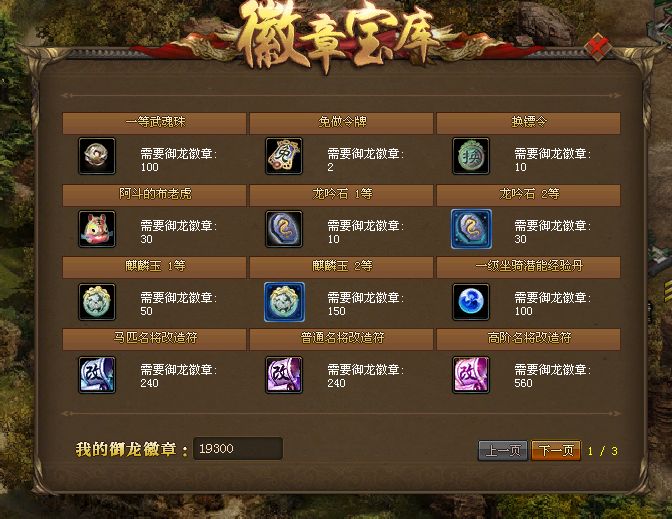Select the 一等武魂珠 pearl icon
672x519 pixels.
97,156
